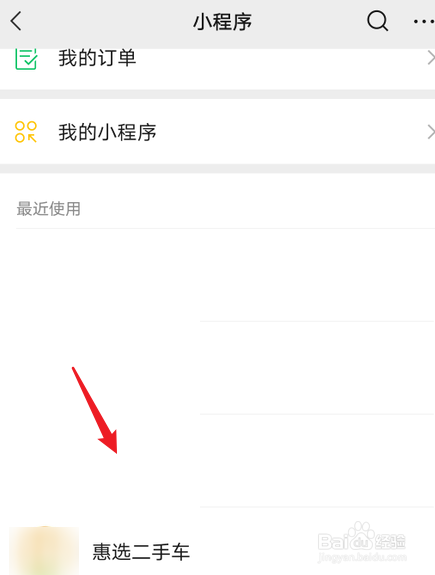Launch 惠选二手车 by its name text
Image resolution: width=435 pixels, height=575 pixels.
point(141,552)
